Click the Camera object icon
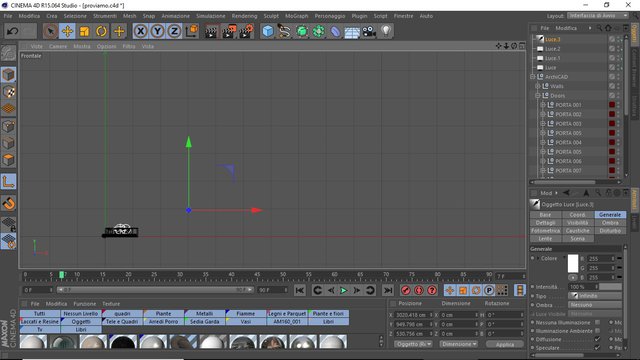640x360 pixels. coord(369,31)
